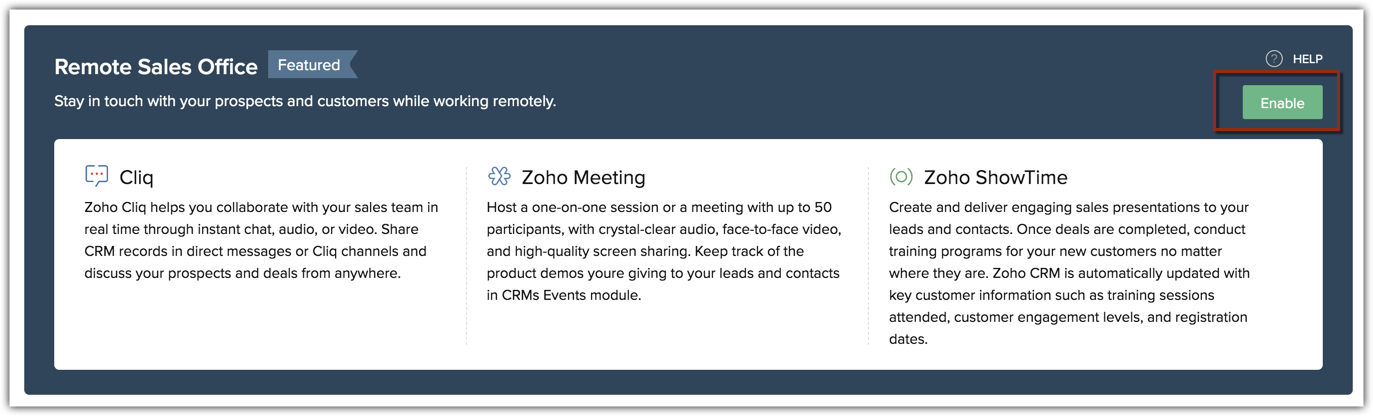This screenshot has height=416, width=1373.
Task: Click the Zoho ShowTime circular icon
Action: [x=901, y=177]
